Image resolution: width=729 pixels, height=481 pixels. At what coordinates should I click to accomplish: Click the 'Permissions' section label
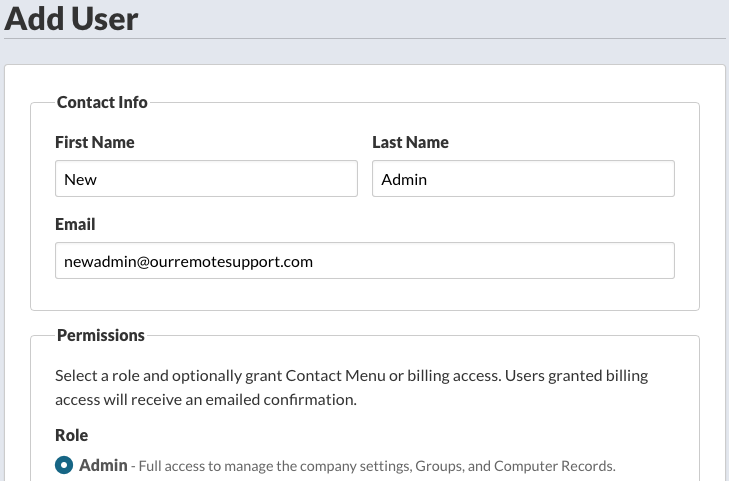(x=100, y=335)
